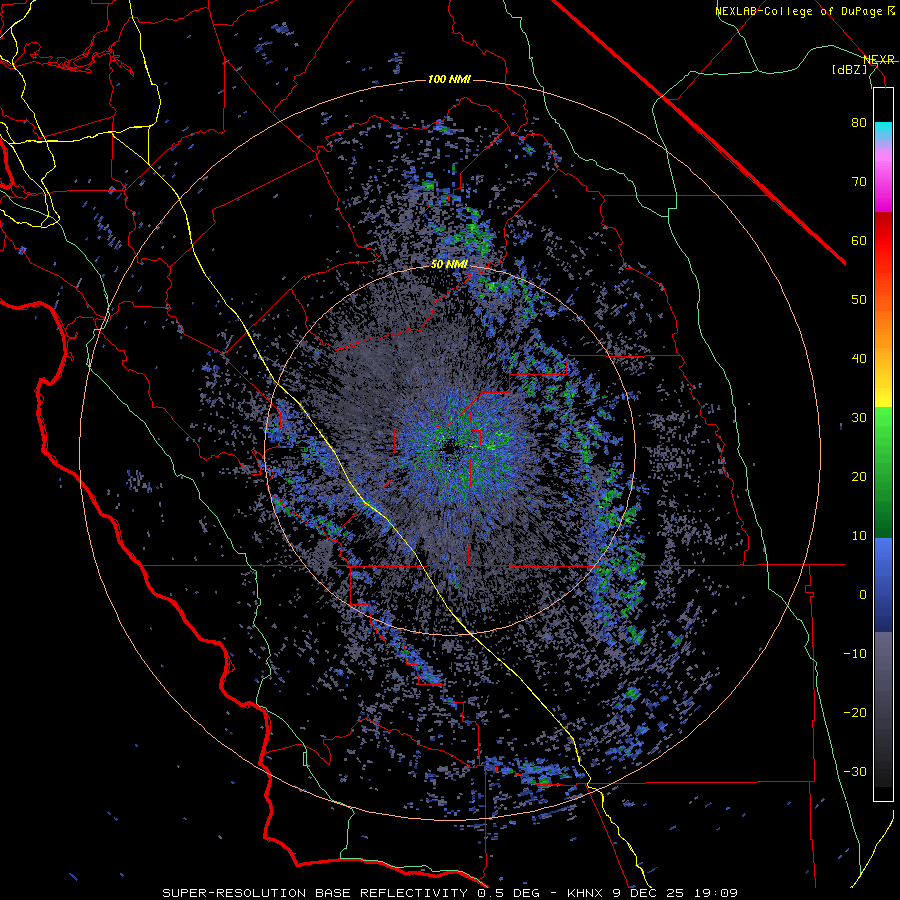
Task: Click the 80 value on dBZ scale
Action: [859, 123]
